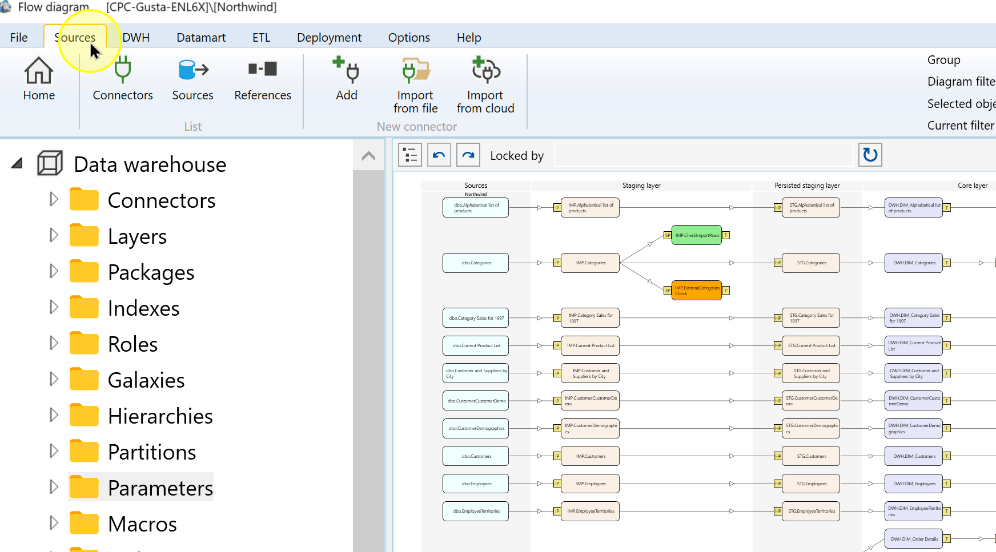996x552 pixels.
Task: Open the References list from ribbon
Action: pos(262,79)
